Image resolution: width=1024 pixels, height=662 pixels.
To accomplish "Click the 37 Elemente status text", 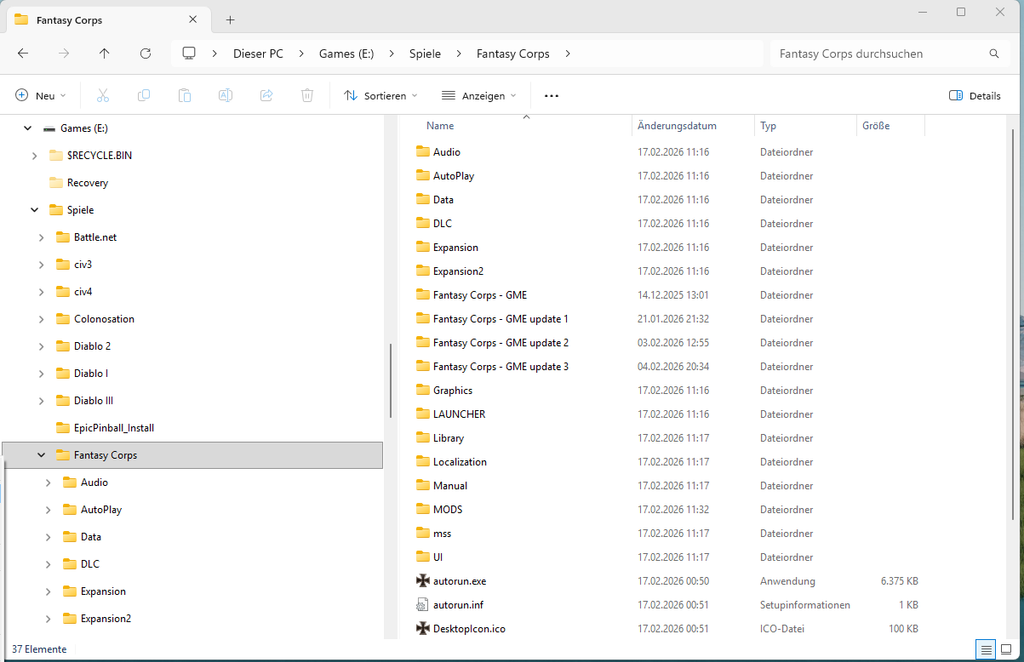I will [x=39, y=649].
